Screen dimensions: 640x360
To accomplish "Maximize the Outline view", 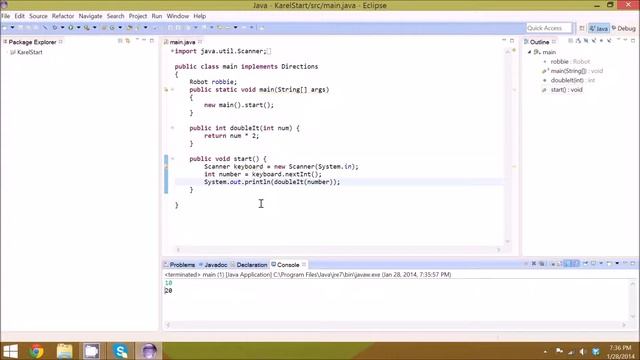I will pos(633,41).
